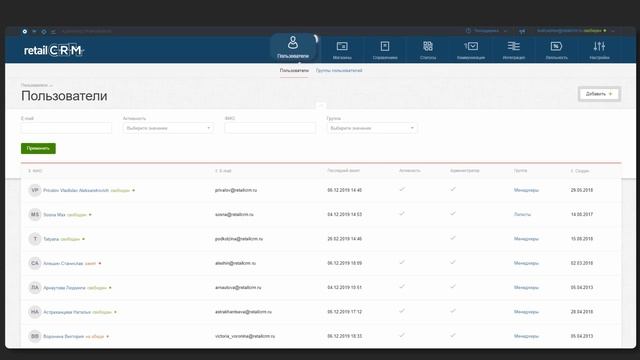The height and width of the screenshot is (360, 640).
Task: Click the НА avatar of Астраханцева
Action: (35, 312)
